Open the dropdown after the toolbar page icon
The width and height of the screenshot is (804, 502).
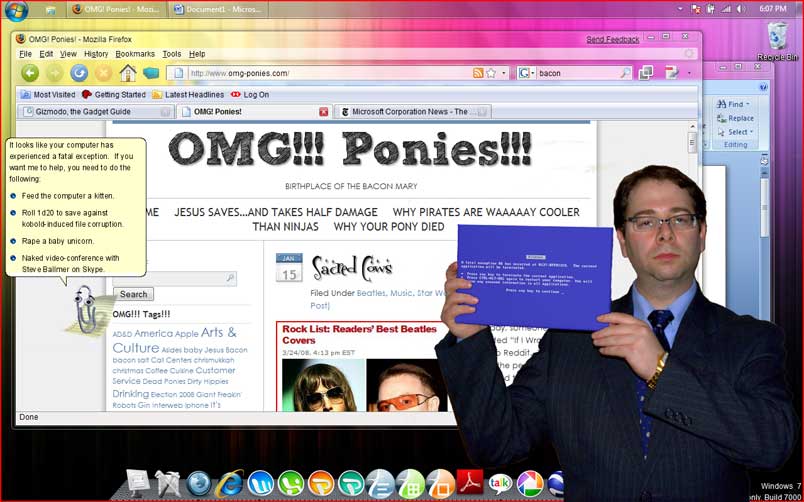689,73
